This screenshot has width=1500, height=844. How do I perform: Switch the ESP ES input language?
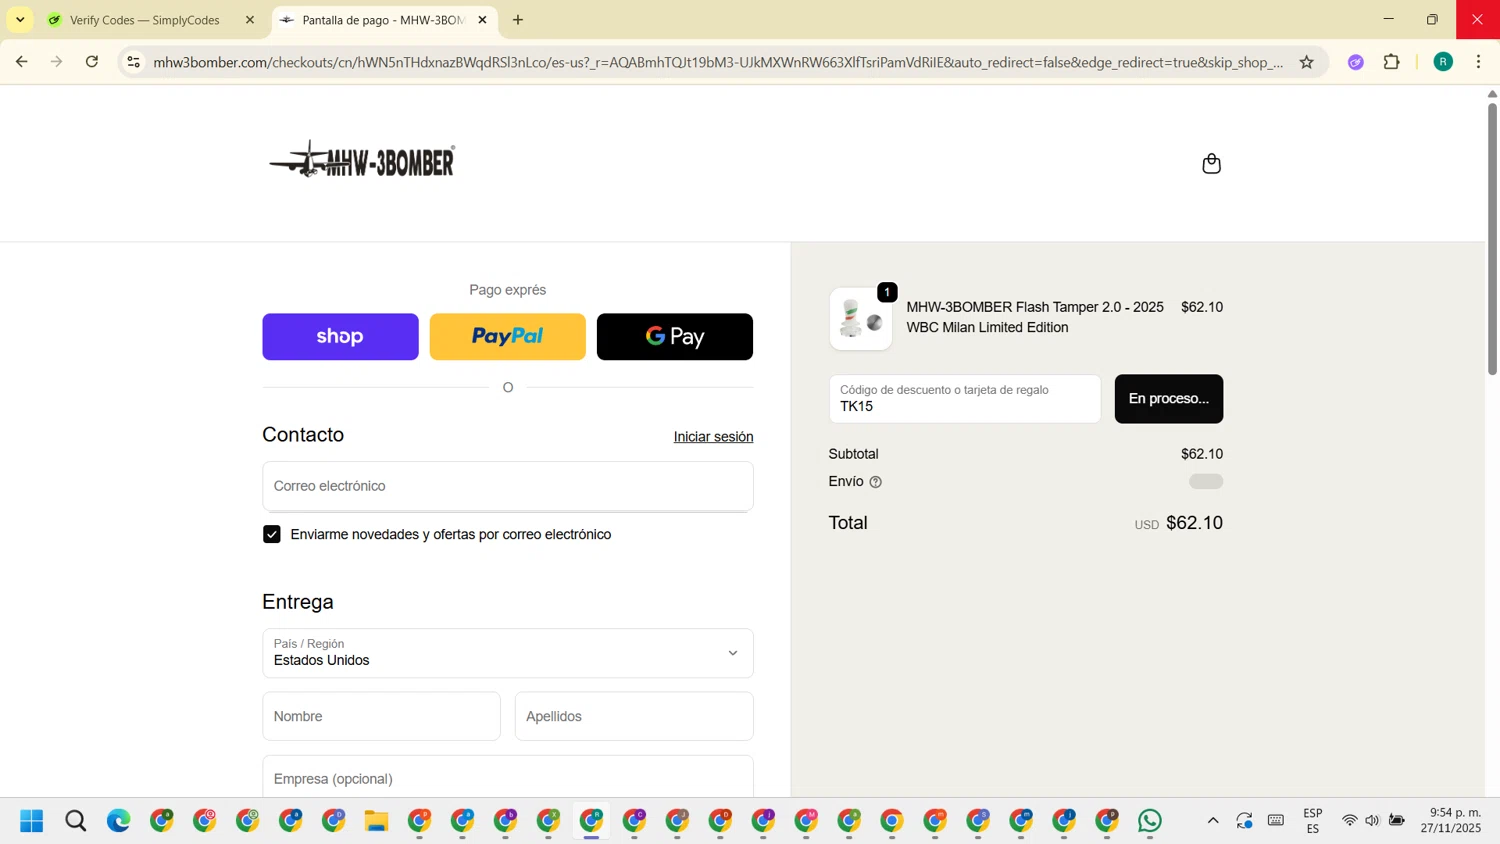click(1313, 821)
